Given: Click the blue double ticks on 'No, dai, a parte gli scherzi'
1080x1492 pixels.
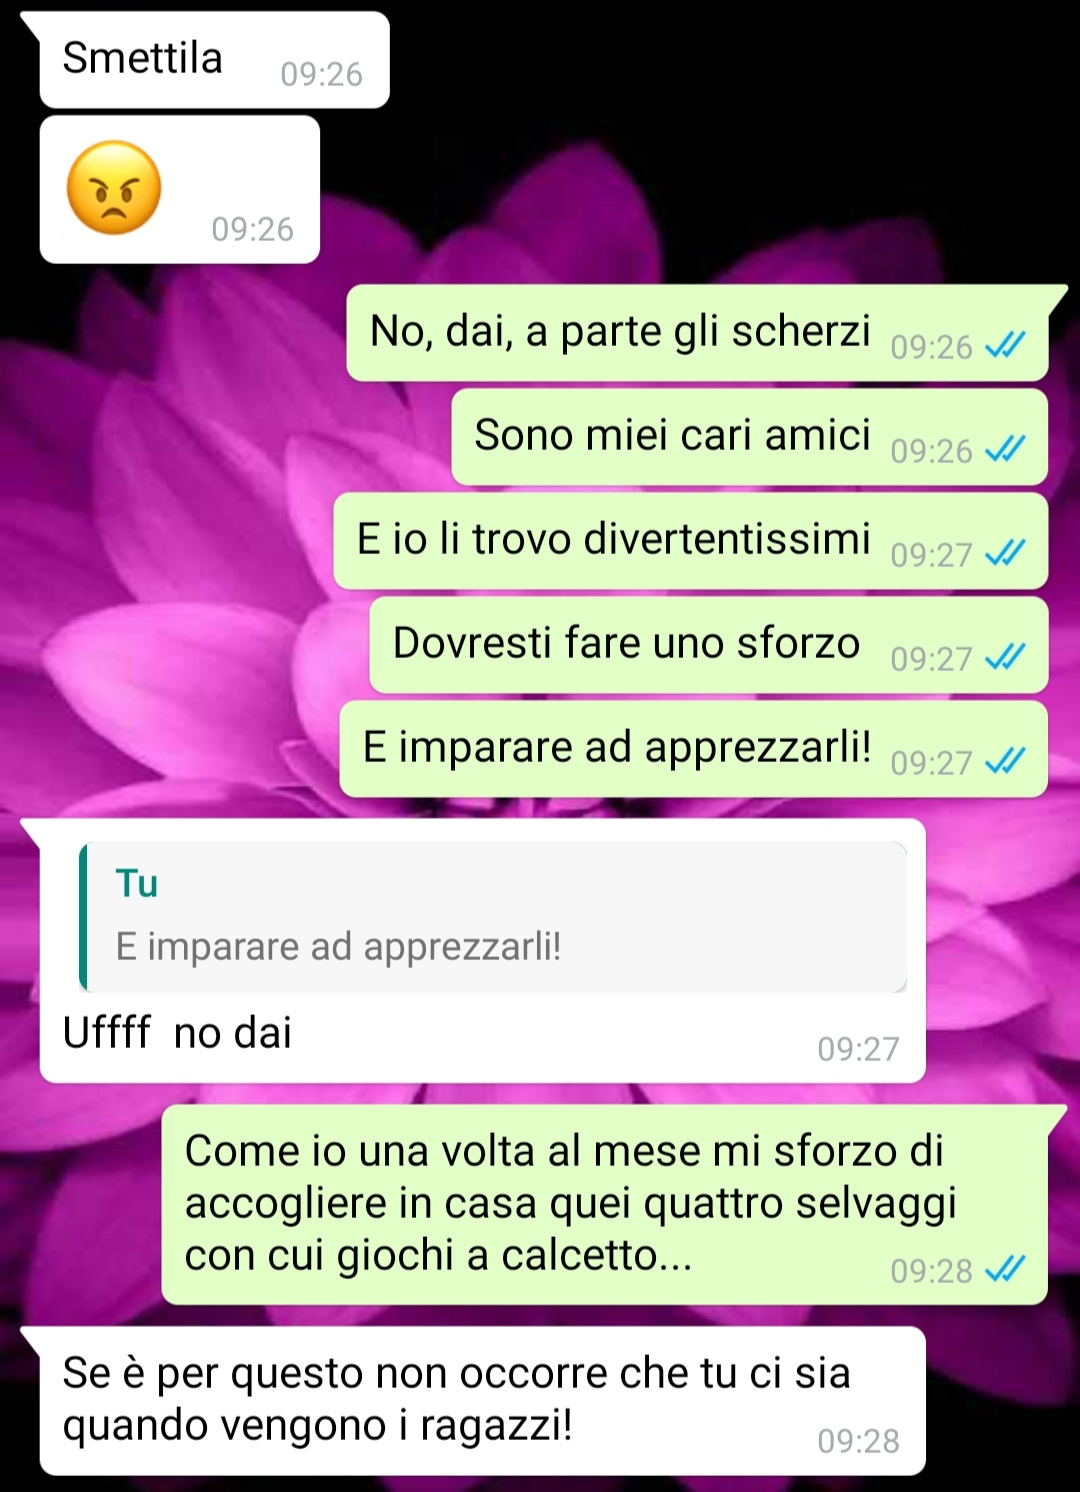Looking at the screenshot, I should click(1005, 345).
